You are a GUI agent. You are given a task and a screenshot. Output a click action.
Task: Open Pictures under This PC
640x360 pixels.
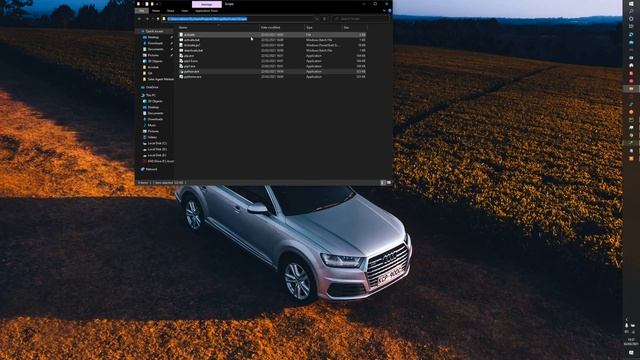pyautogui.click(x=153, y=131)
